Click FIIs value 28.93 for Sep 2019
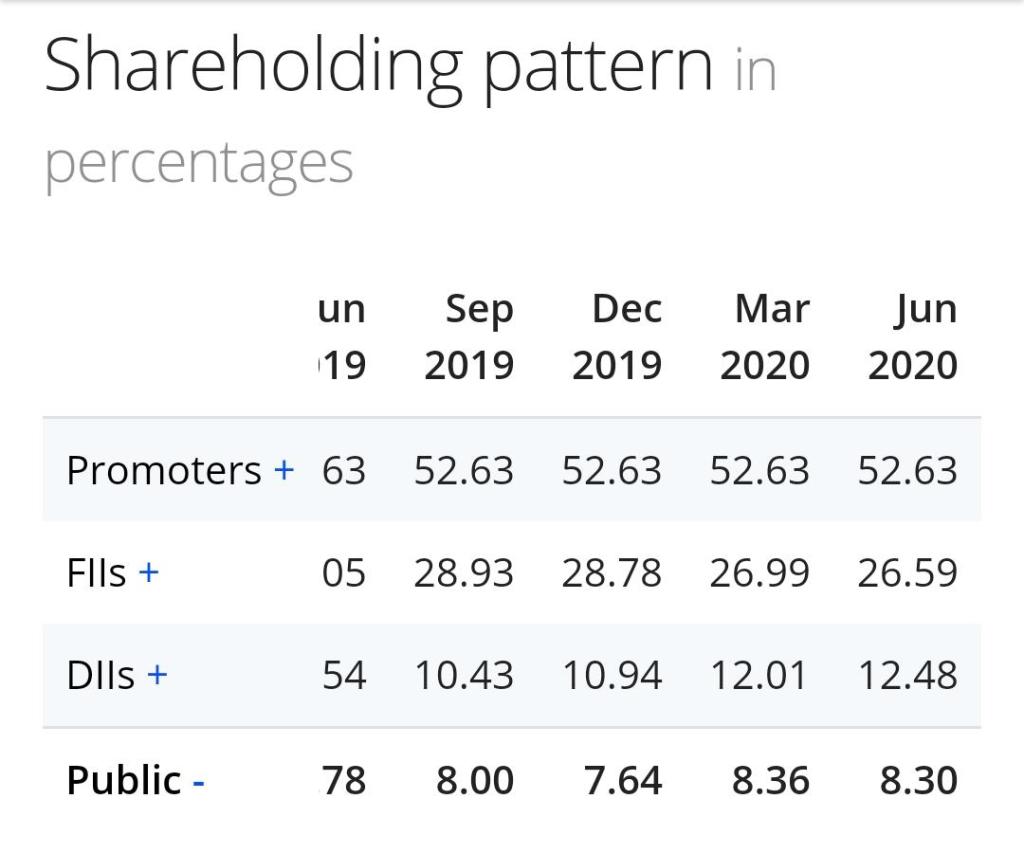1024x853 pixels. click(x=464, y=573)
